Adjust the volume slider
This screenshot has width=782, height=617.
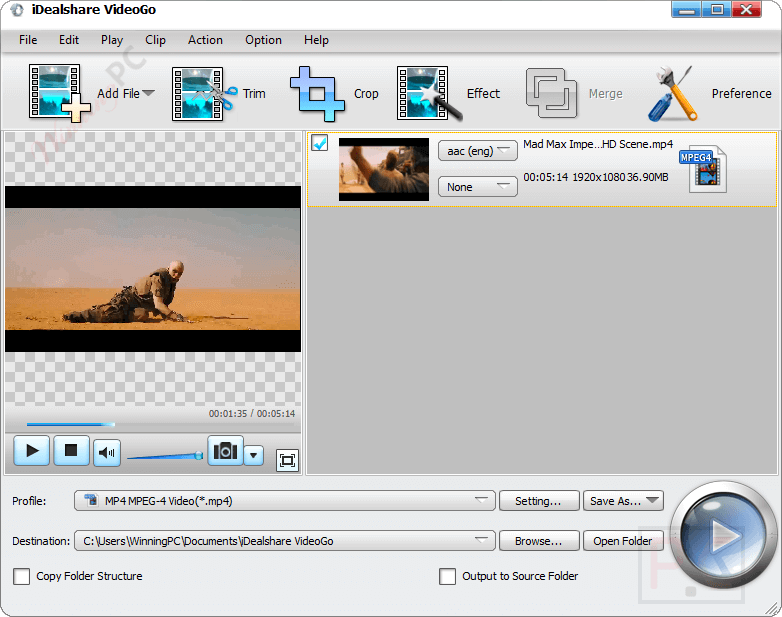tap(166, 455)
